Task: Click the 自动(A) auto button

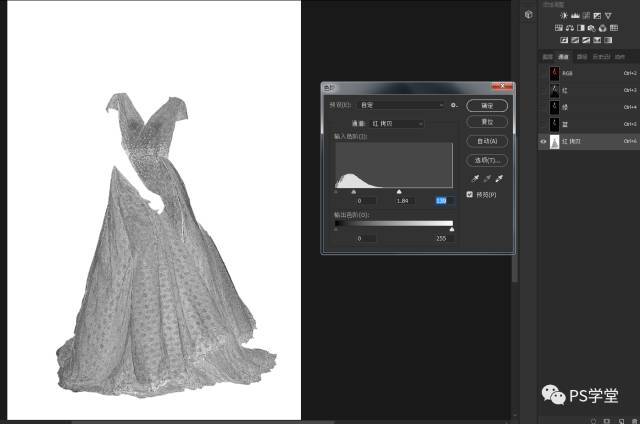Action: pos(487,141)
